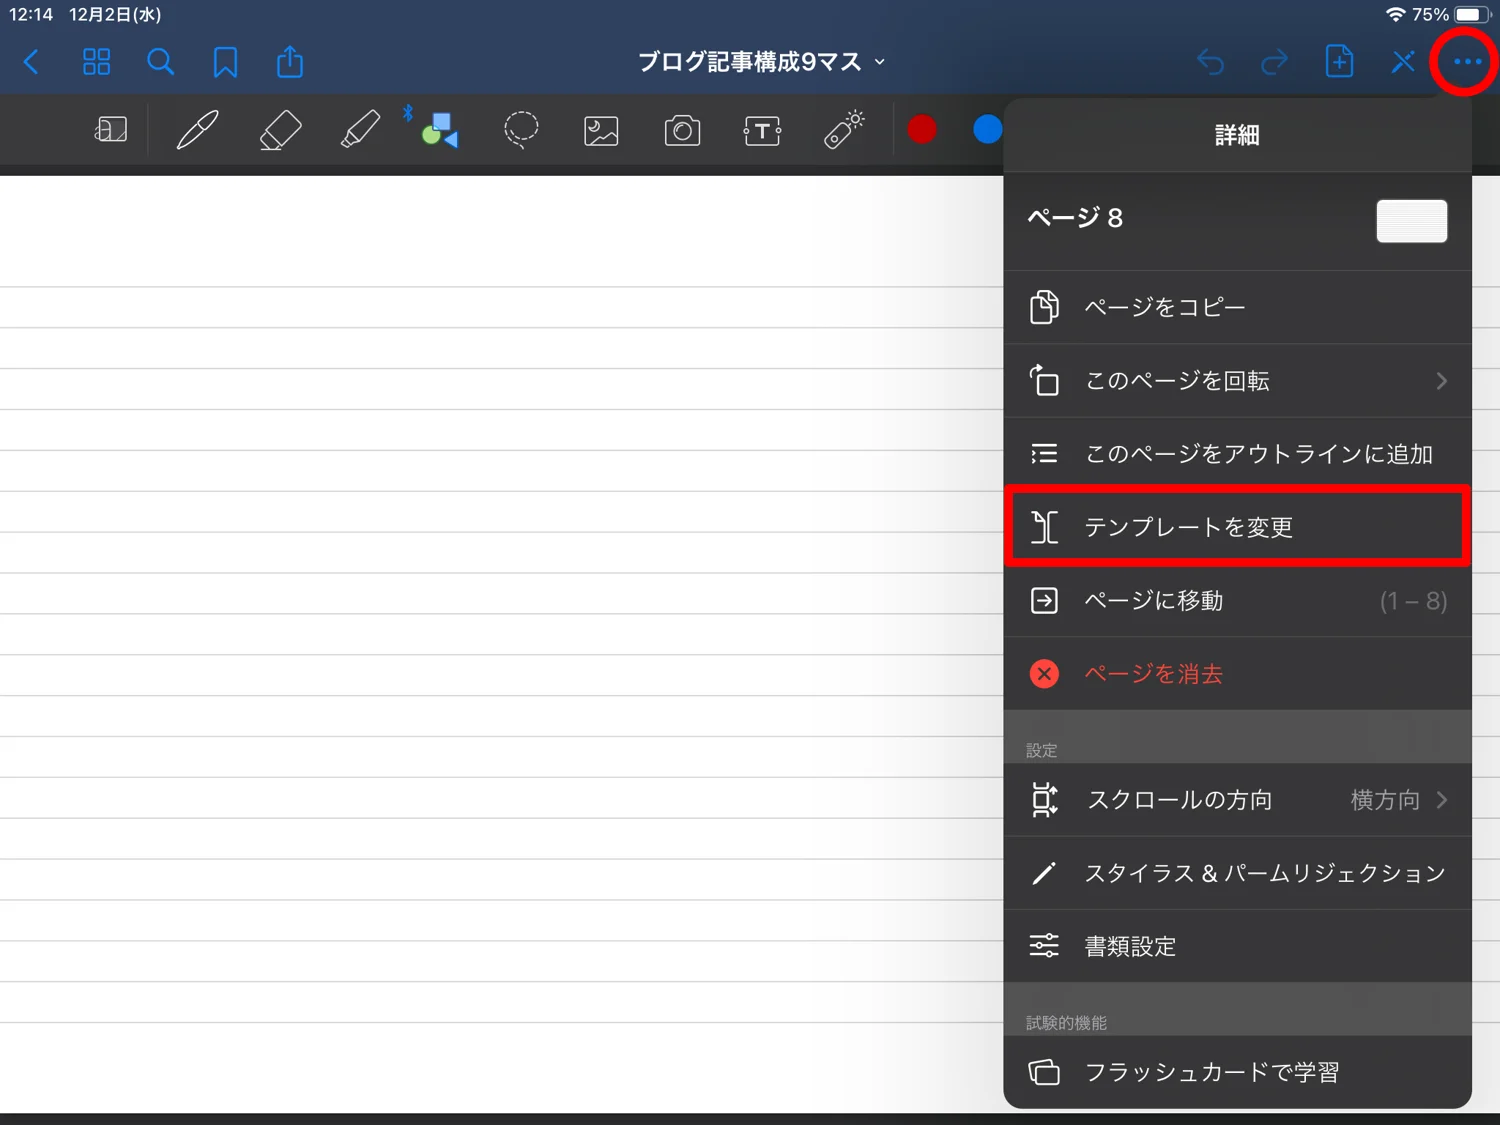Open the share options
This screenshot has height=1125, width=1500.
coord(288,61)
